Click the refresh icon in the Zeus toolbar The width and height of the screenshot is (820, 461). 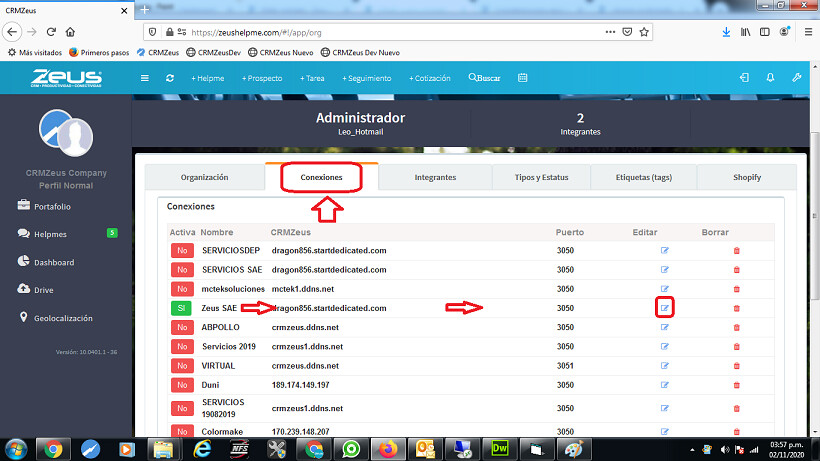coord(170,77)
